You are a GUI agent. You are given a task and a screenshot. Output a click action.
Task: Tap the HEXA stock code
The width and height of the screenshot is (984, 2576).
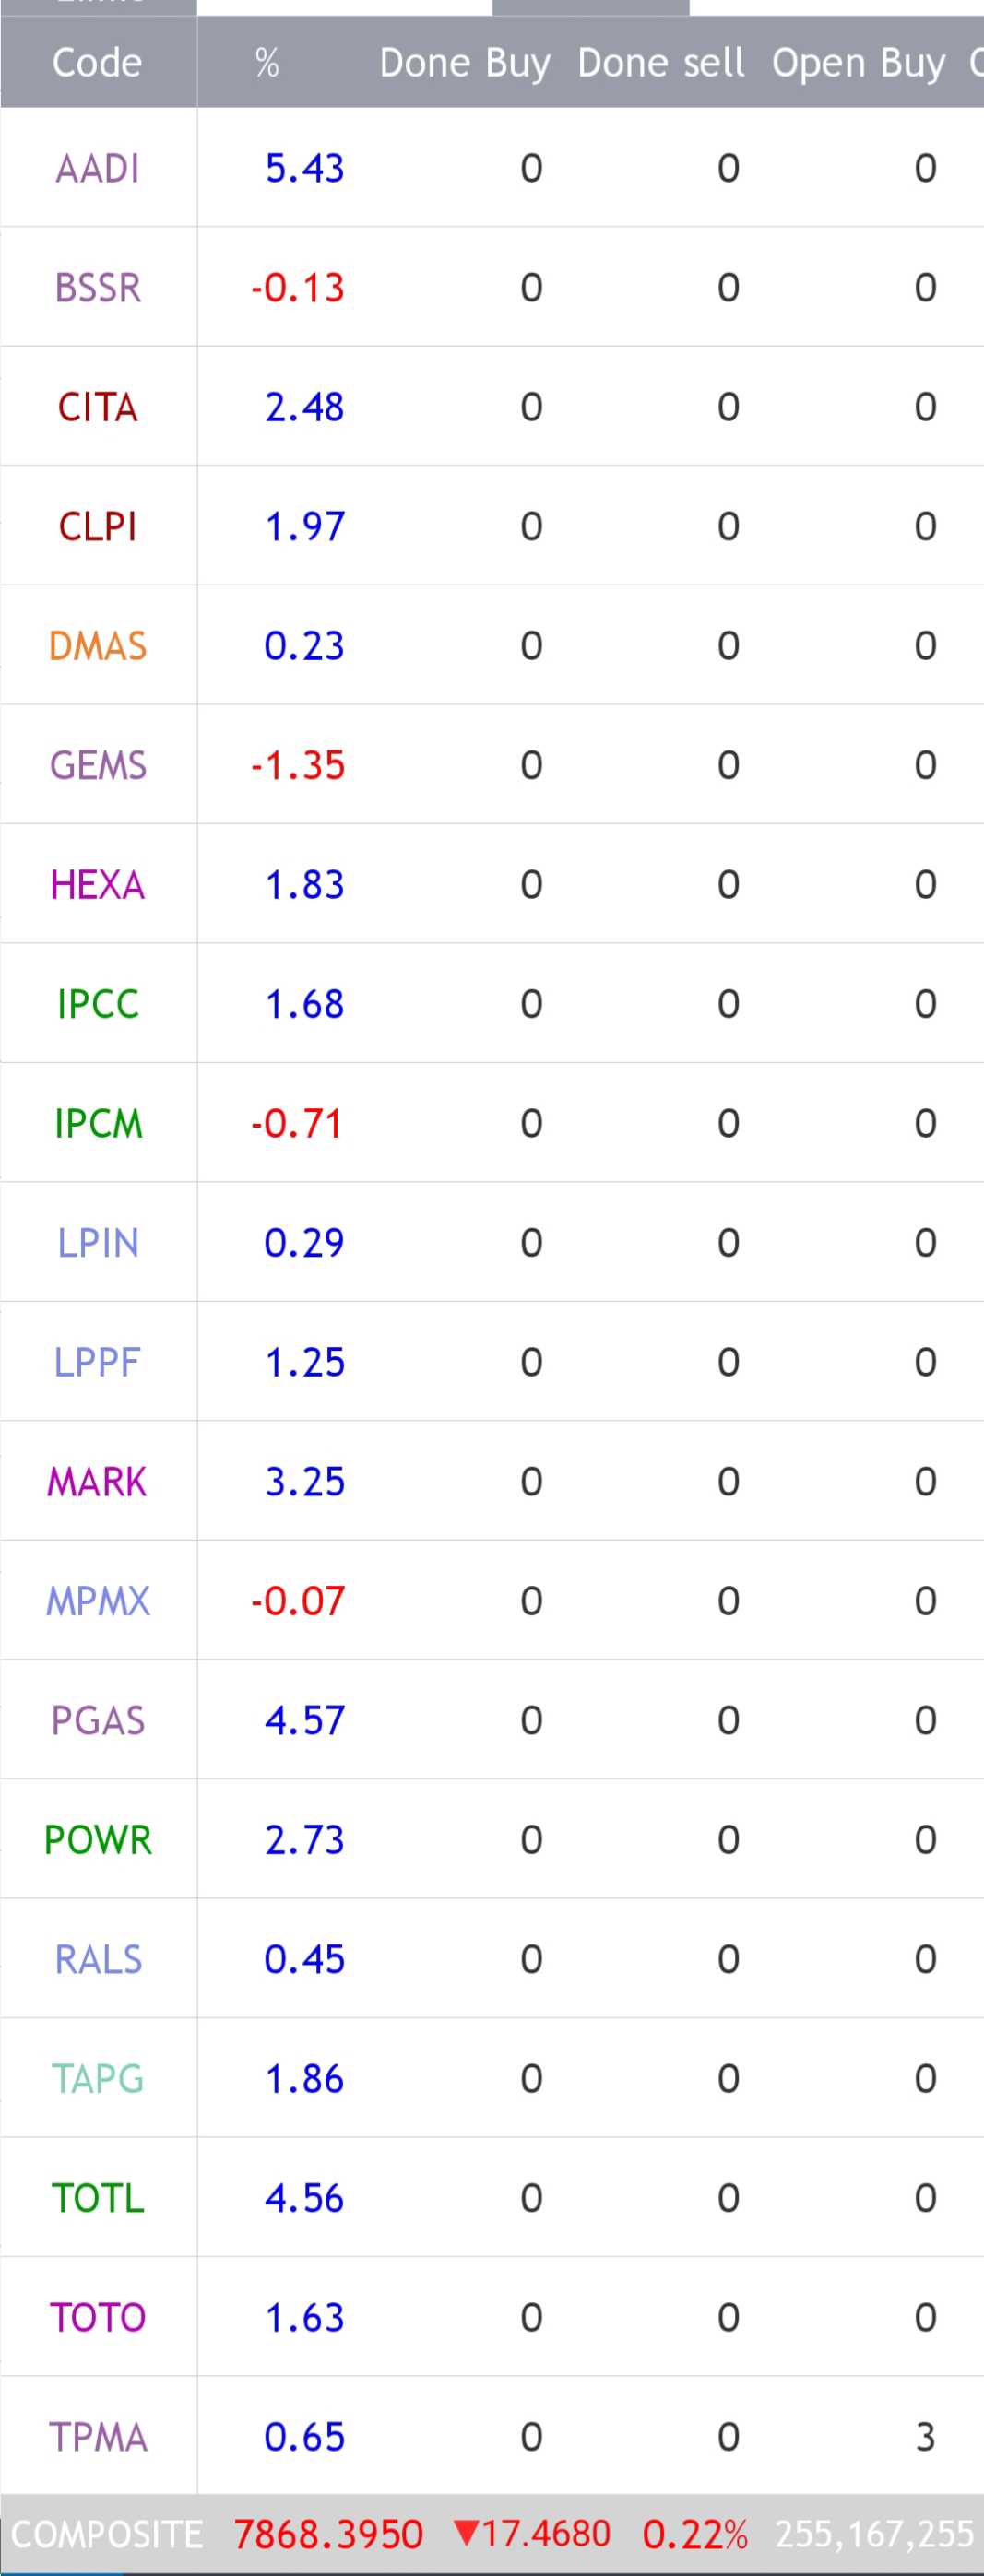[x=97, y=885]
